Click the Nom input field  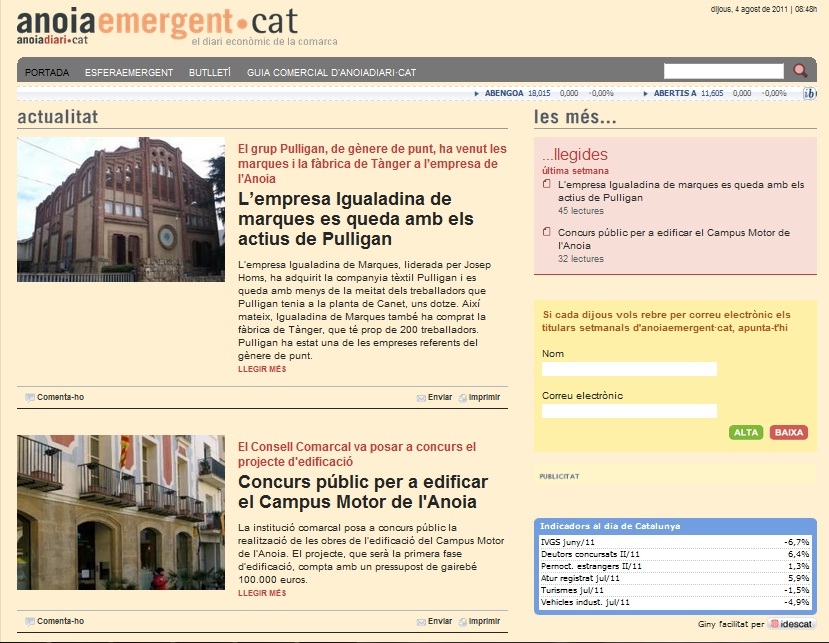629,369
